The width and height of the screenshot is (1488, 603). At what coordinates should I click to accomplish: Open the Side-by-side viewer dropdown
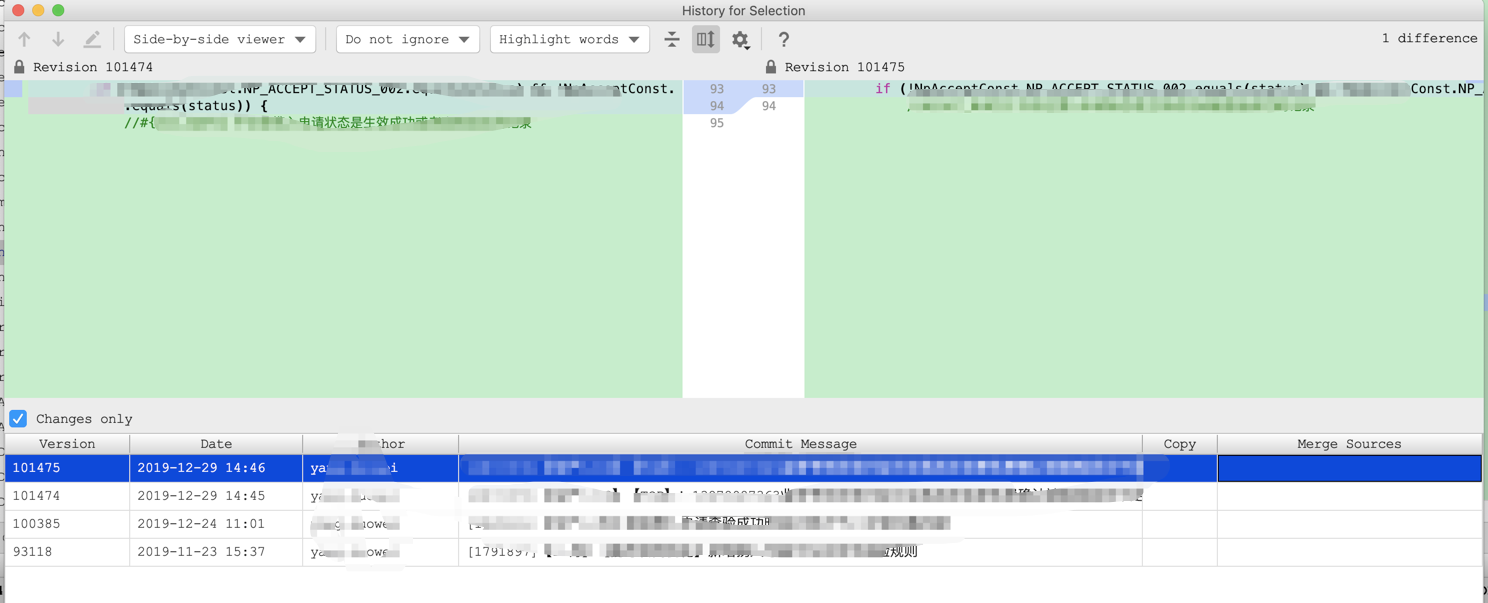point(220,39)
